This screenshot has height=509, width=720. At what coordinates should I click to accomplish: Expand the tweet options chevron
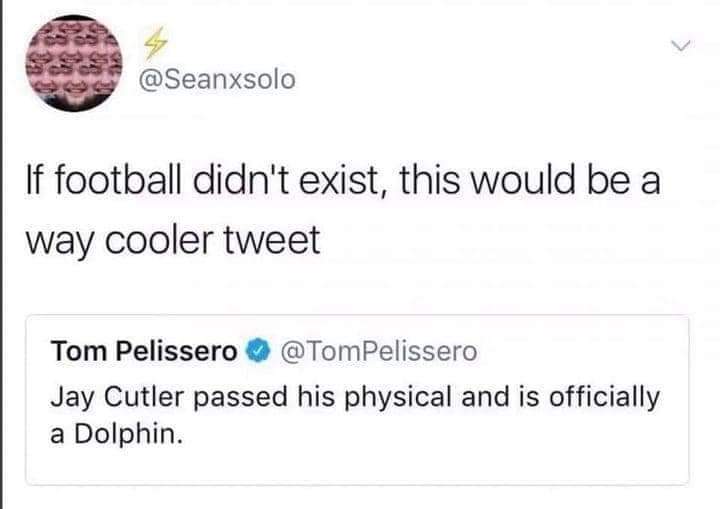pyautogui.click(x=681, y=45)
